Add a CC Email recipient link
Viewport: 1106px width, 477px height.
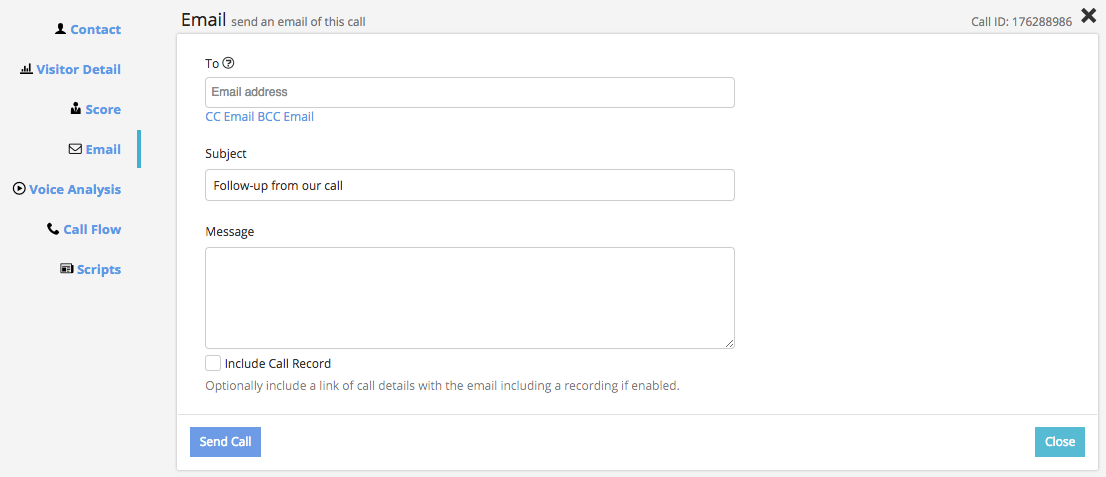(x=229, y=117)
